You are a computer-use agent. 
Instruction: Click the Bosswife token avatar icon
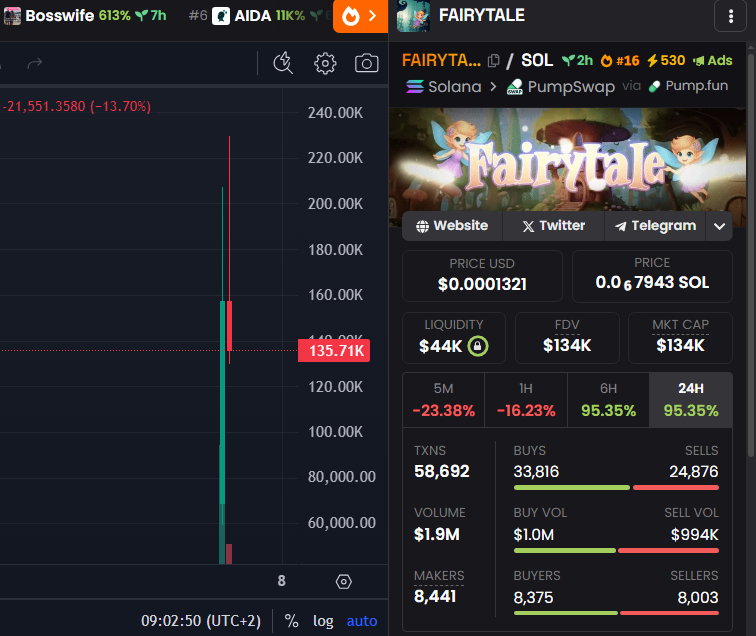[x=12, y=16]
